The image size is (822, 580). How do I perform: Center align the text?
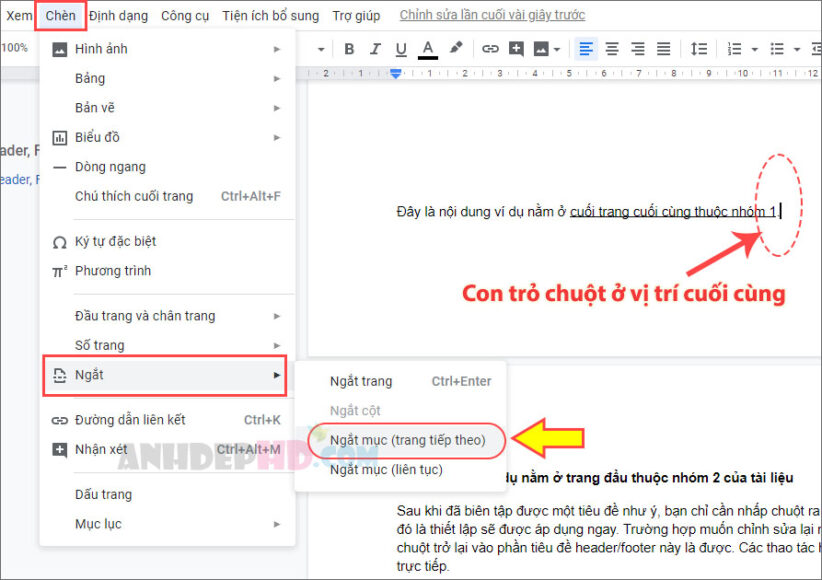612,49
